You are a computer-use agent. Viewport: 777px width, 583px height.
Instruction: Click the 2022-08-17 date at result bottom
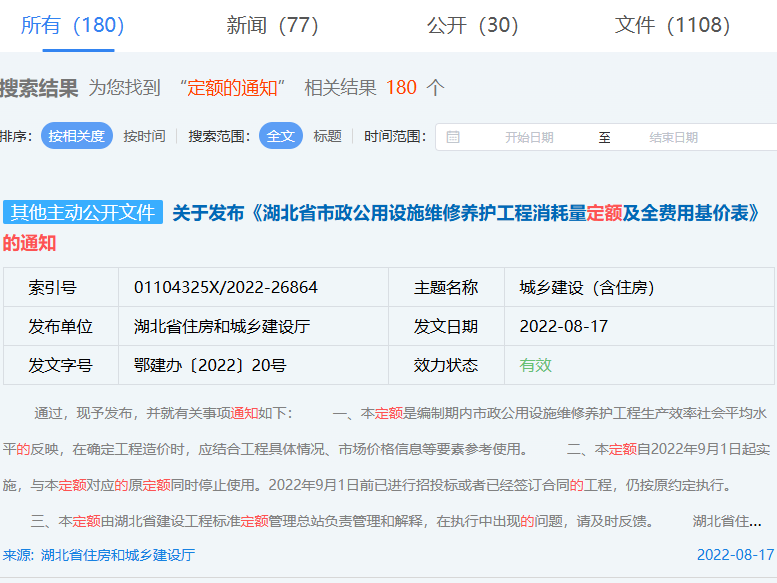[x=735, y=554]
